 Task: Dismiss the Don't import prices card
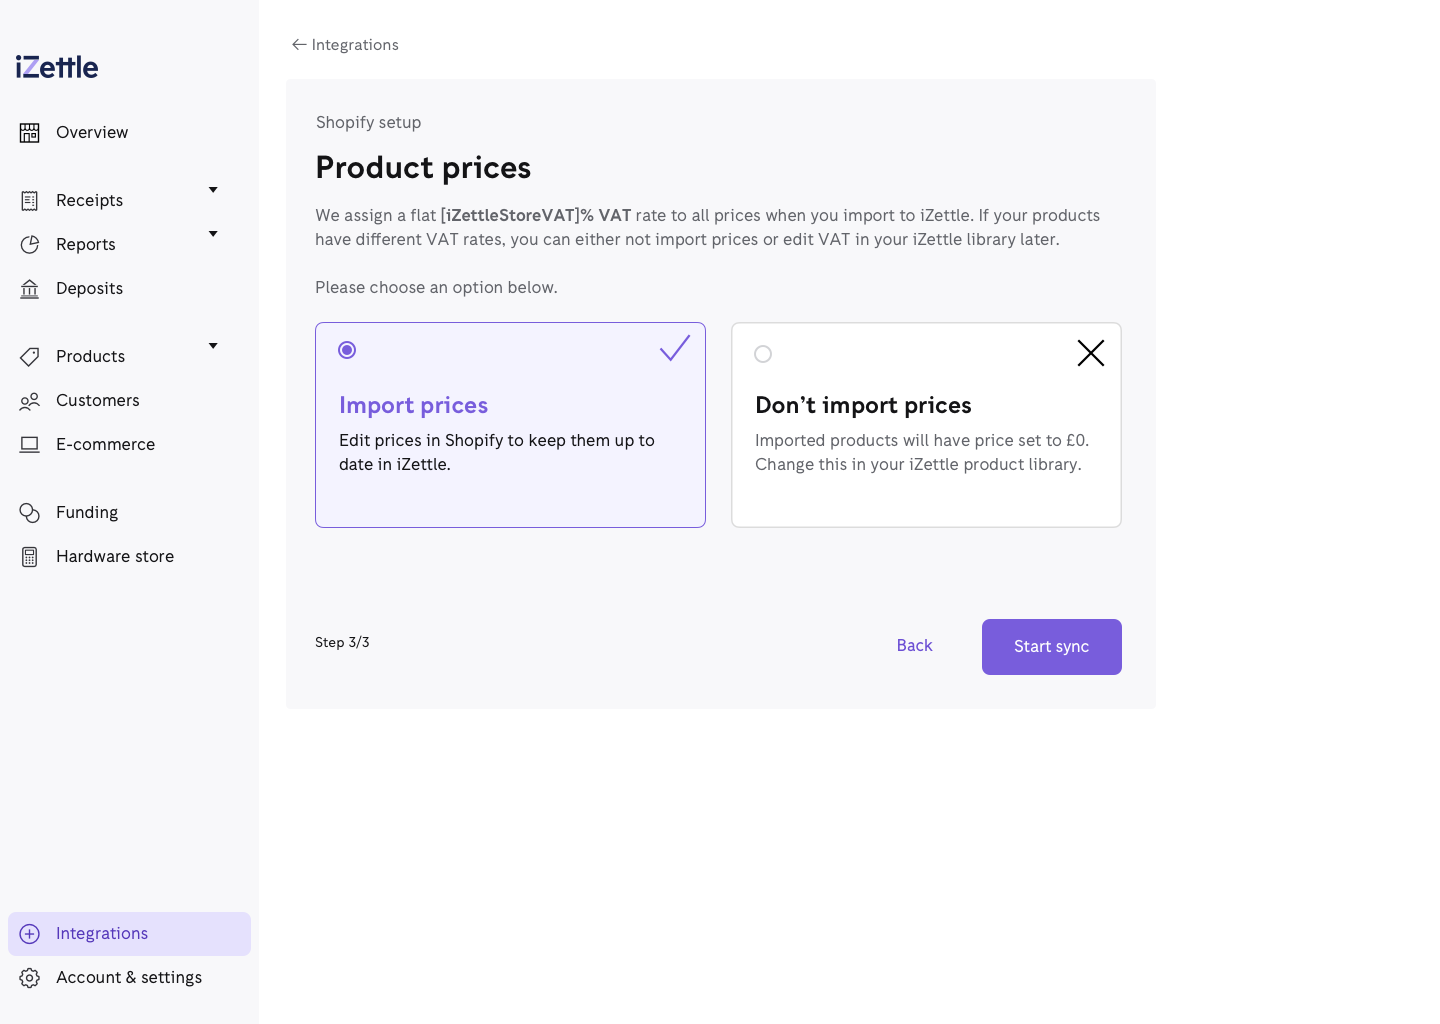1090,353
